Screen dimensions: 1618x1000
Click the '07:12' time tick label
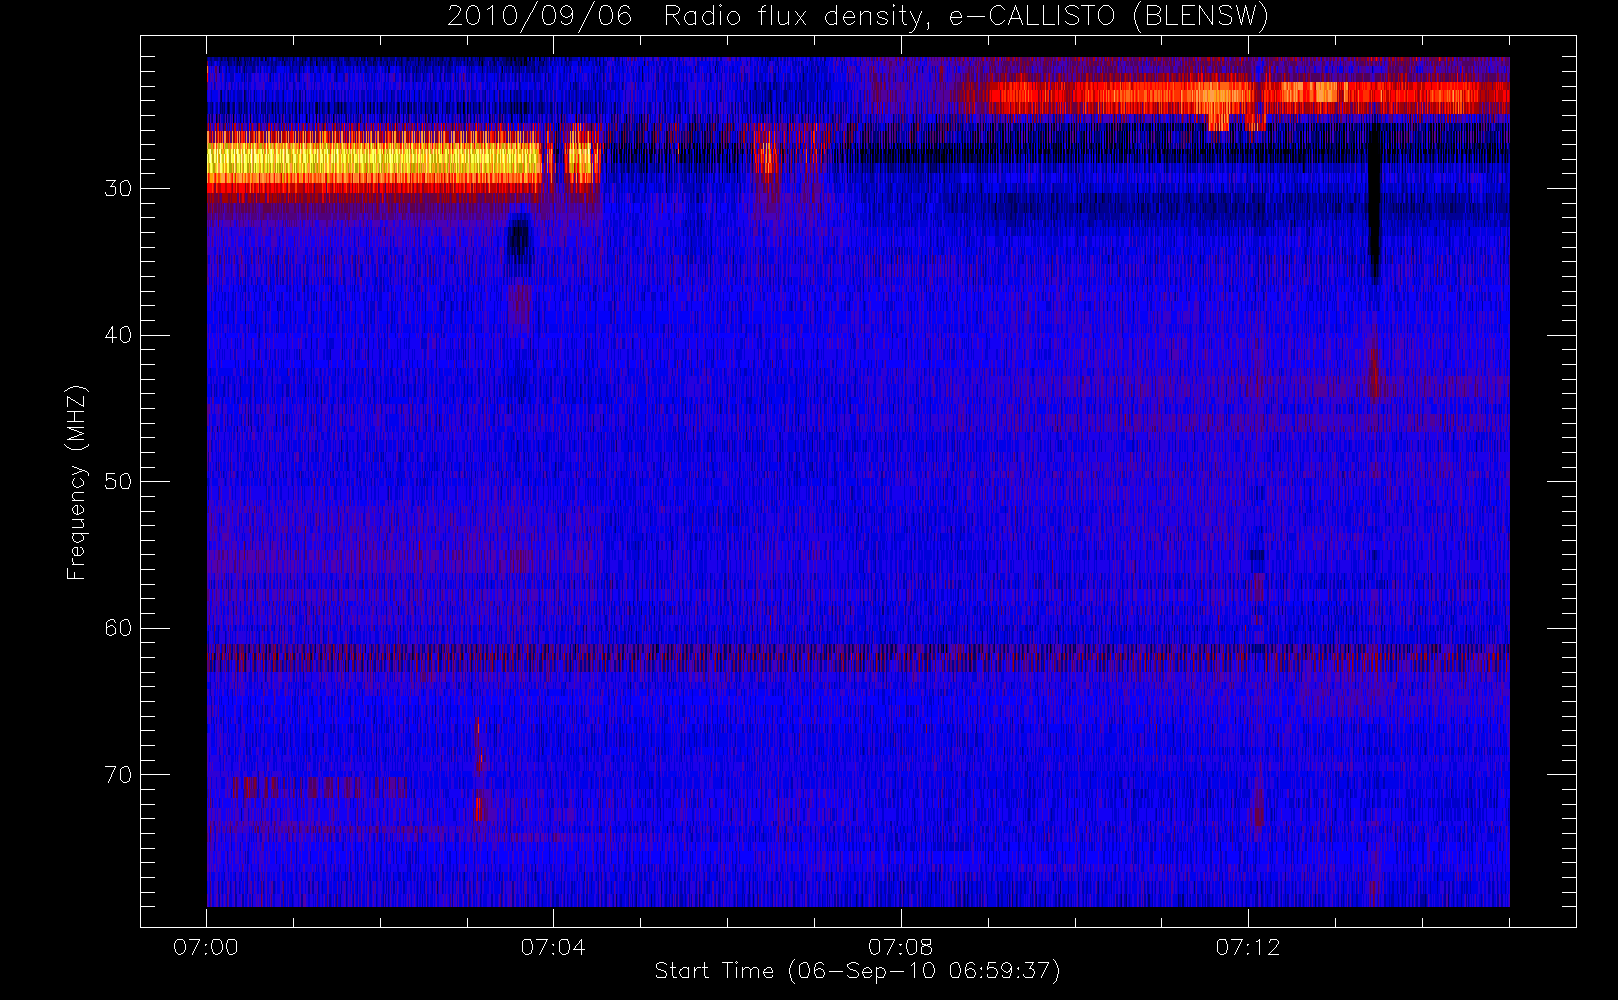[x=1248, y=947]
